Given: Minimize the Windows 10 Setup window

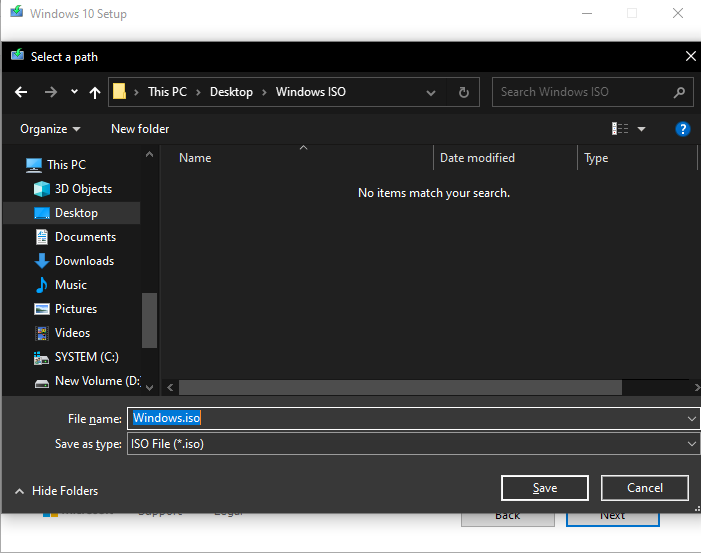Looking at the screenshot, I should pyautogui.click(x=587, y=13).
